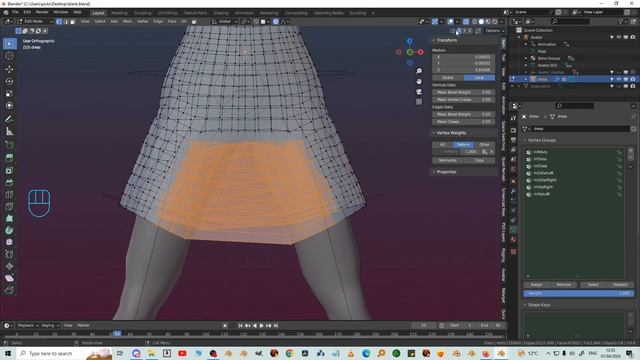Click the timeline play button
This screenshot has height=360, width=640.
(262, 326)
